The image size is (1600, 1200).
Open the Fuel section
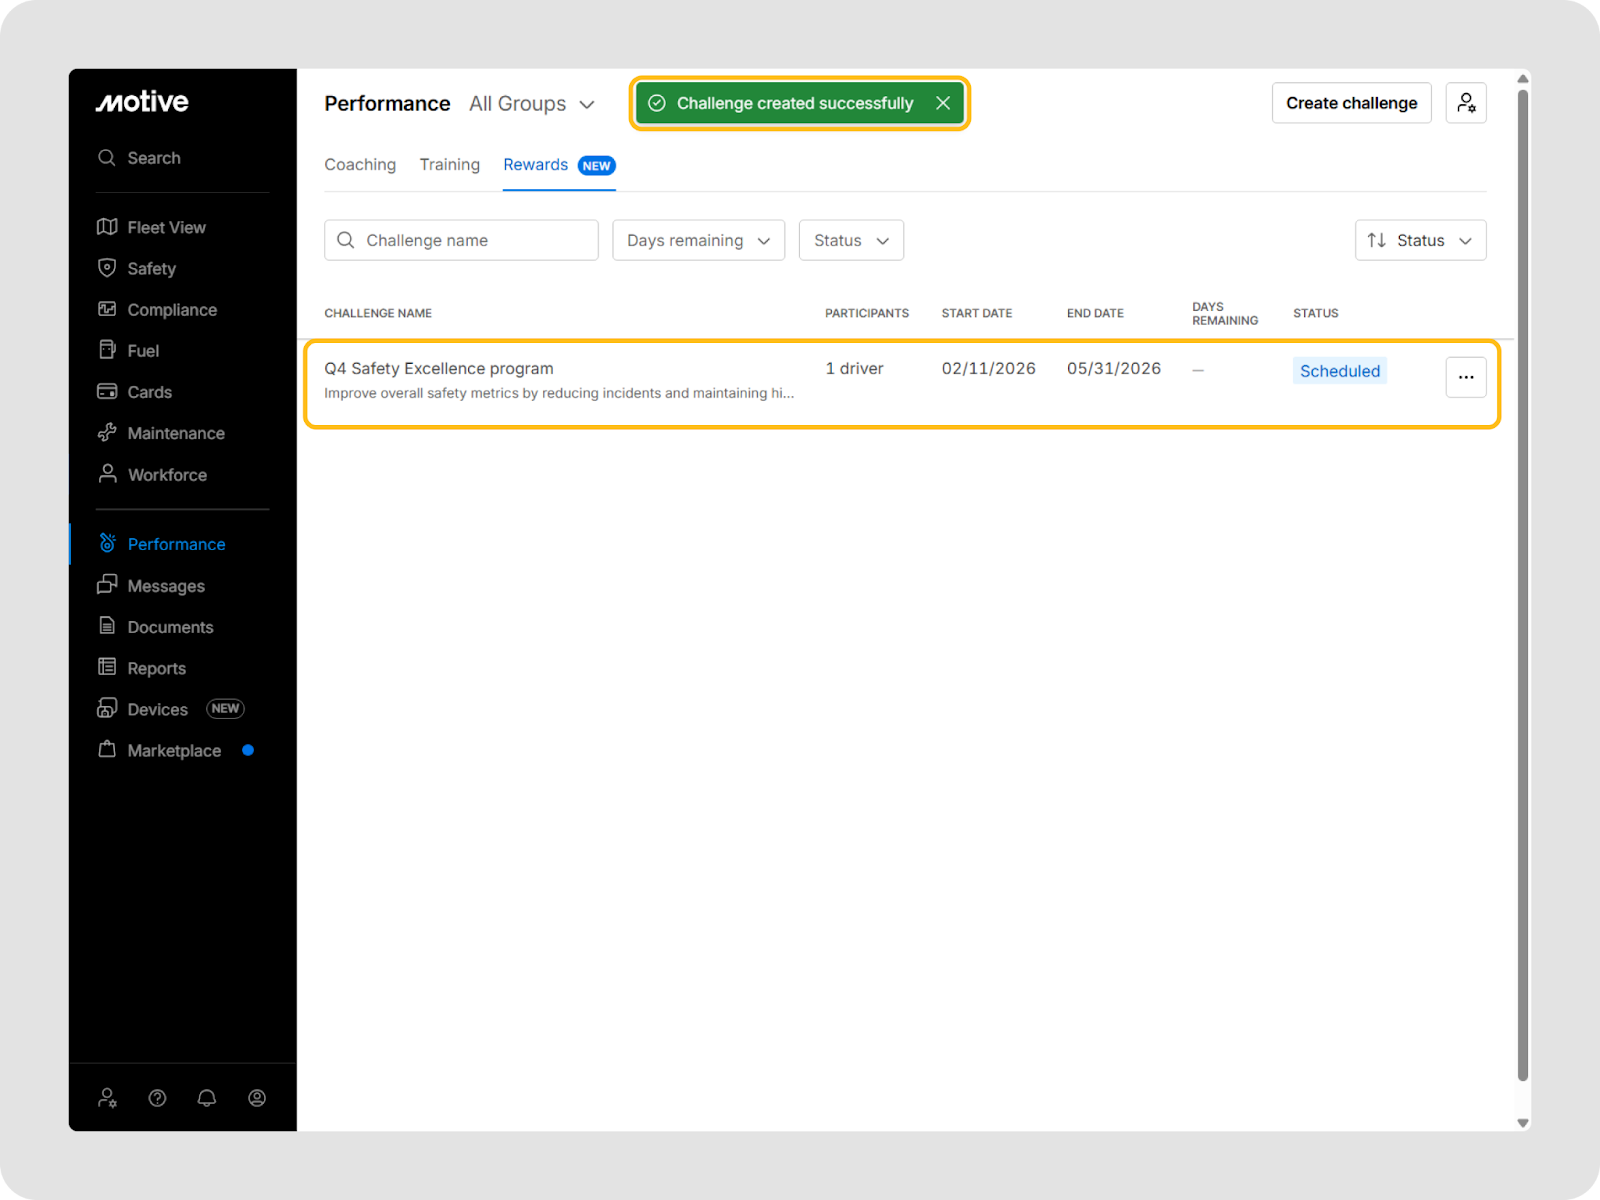143,351
